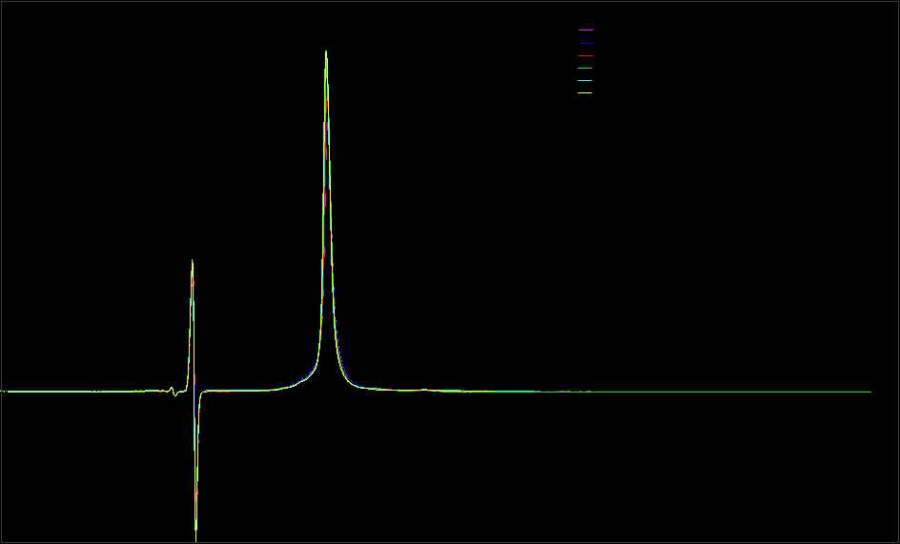Click the bottom of the sharp negative dip

click(196, 538)
